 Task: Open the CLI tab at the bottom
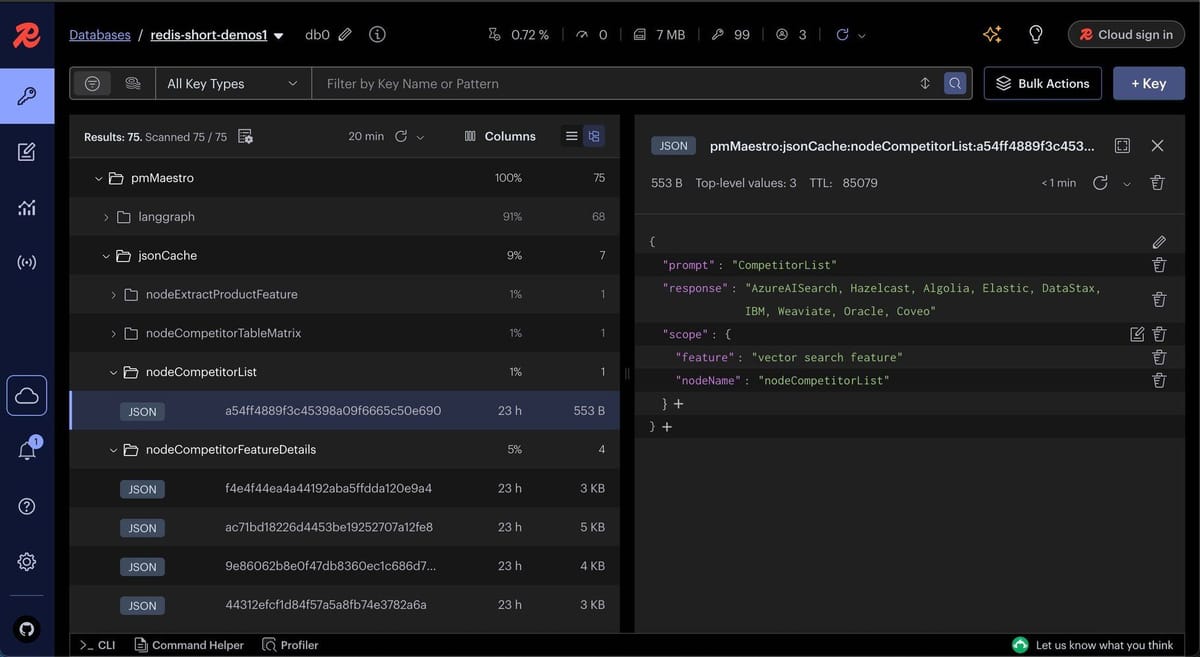point(97,645)
